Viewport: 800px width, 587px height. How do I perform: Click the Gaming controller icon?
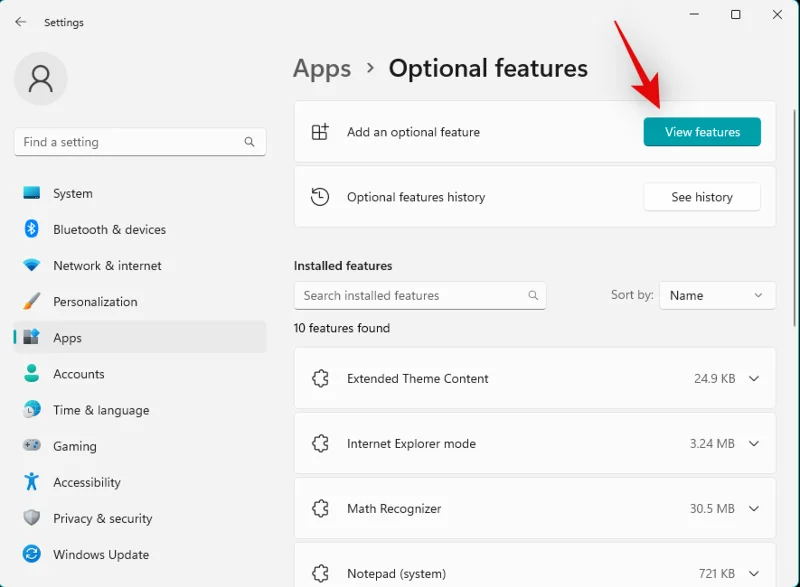pyautogui.click(x=32, y=446)
